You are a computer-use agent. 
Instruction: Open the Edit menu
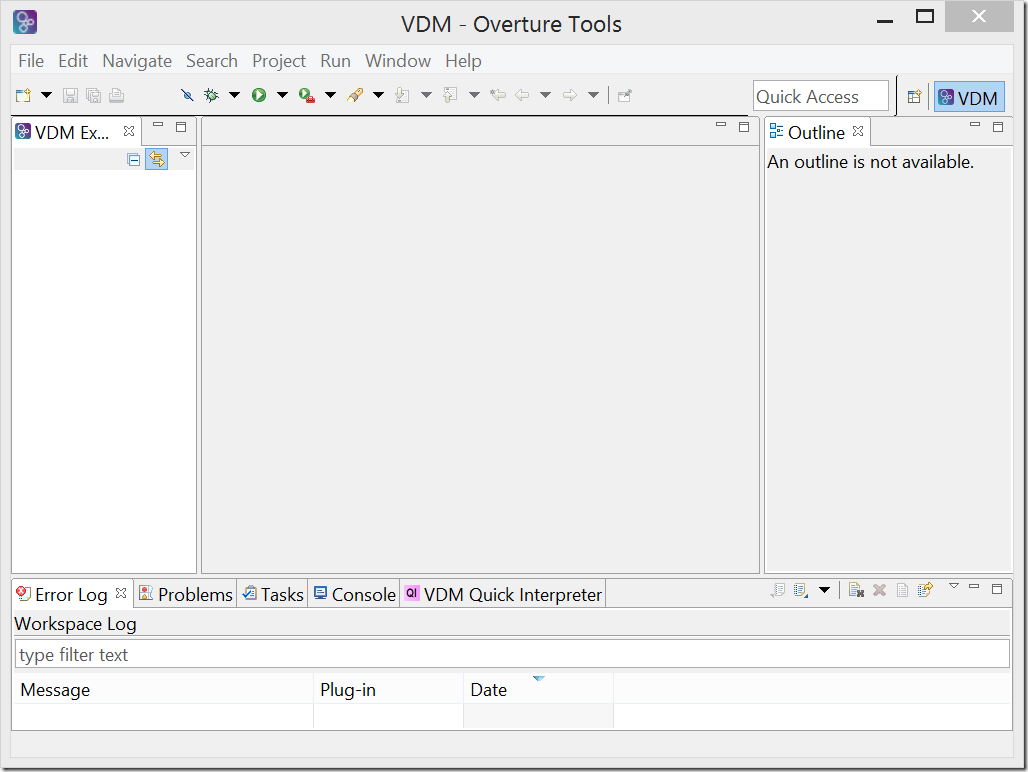(x=73, y=61)
